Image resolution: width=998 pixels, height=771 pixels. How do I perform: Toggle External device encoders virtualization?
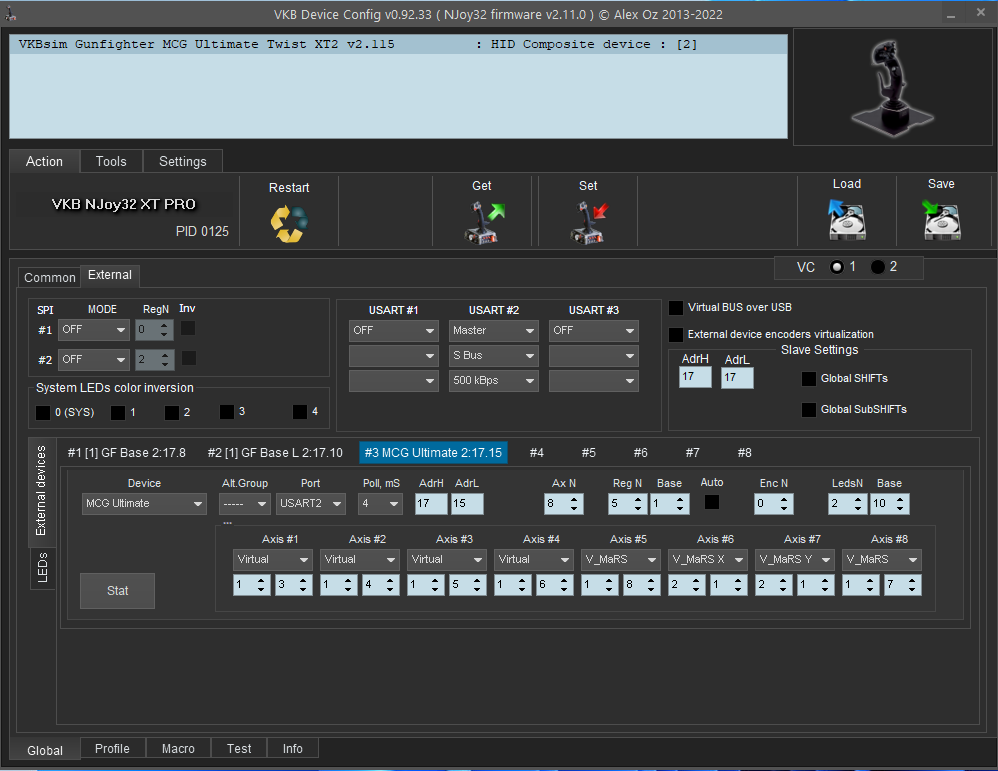point(676,334)
